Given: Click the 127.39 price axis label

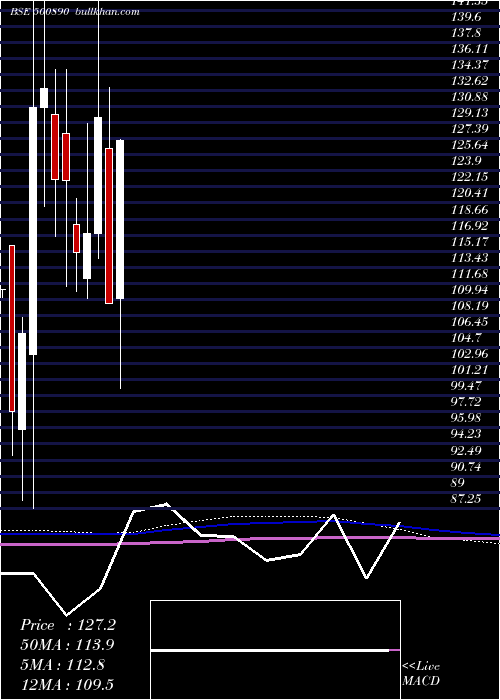Looking at the screenshot, I should coord(469,129).
